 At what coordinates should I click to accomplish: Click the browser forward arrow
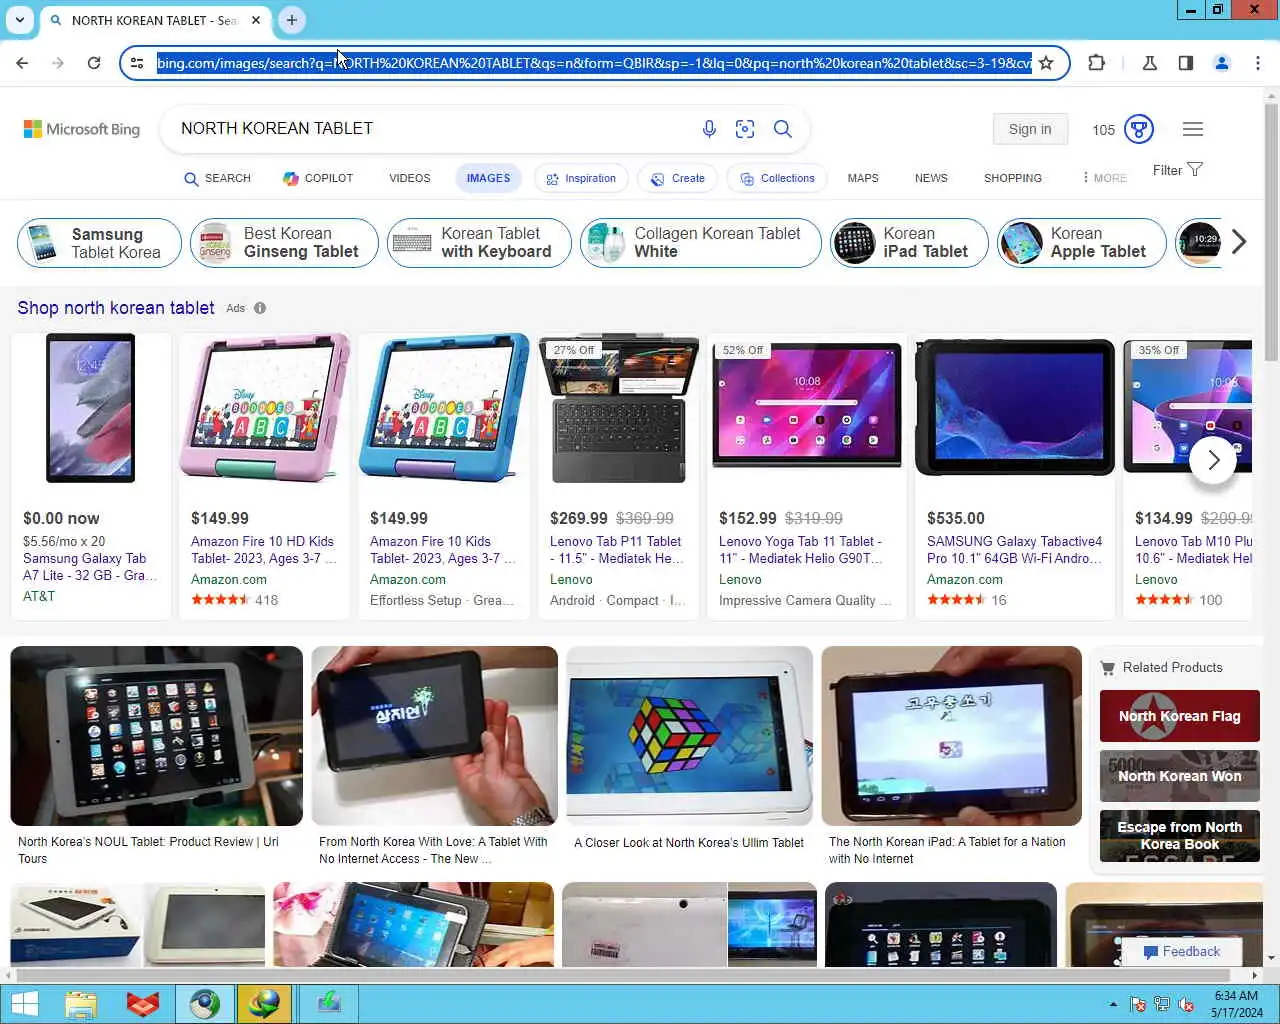tap(58, 63)
